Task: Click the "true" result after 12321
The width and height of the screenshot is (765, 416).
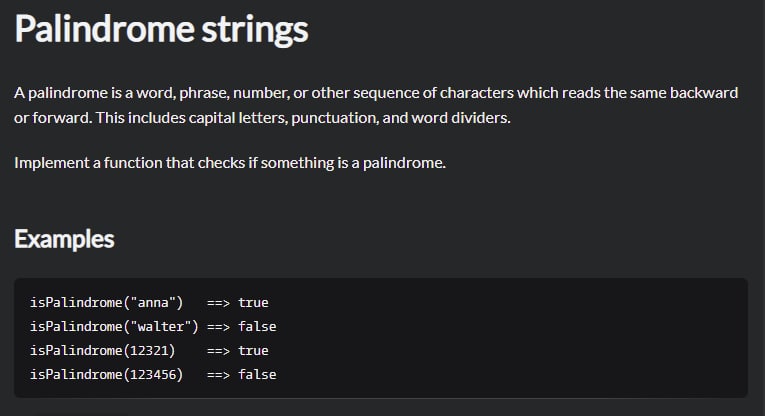Action: [x=253, y=351]
